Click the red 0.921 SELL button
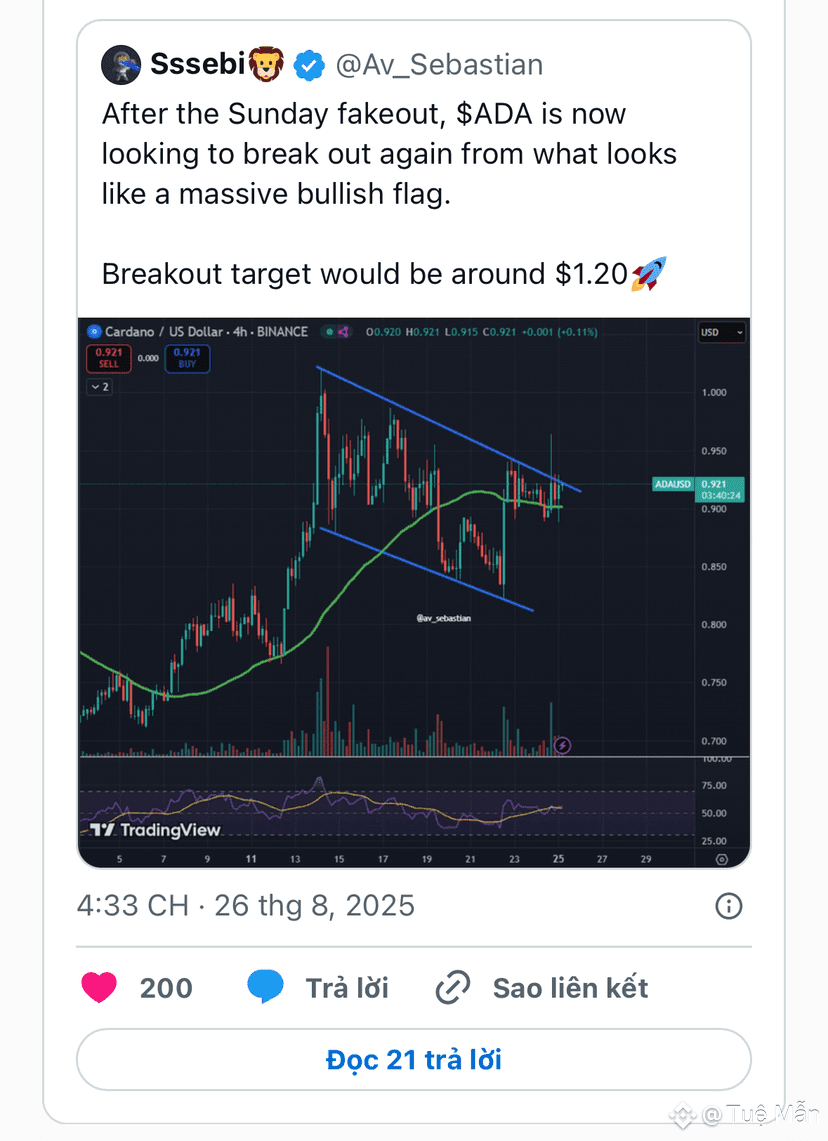The width and height of the screenshot is (828, 1141). [x=109, y=358]
